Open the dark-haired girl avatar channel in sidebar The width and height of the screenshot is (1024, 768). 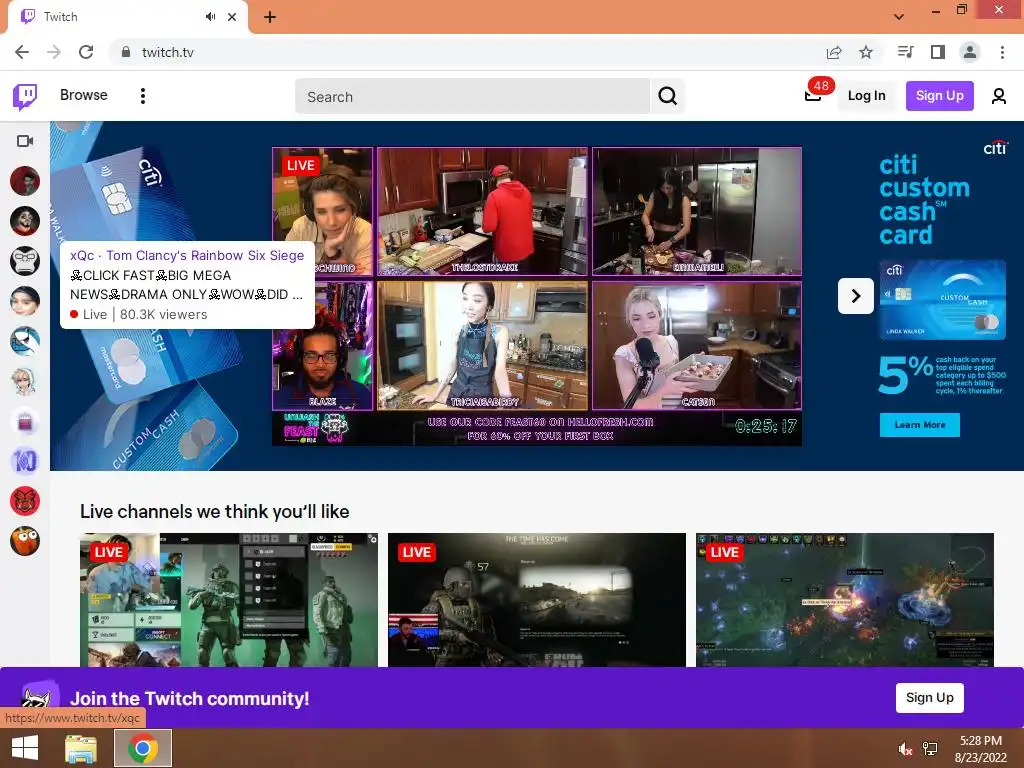point(25,301)
